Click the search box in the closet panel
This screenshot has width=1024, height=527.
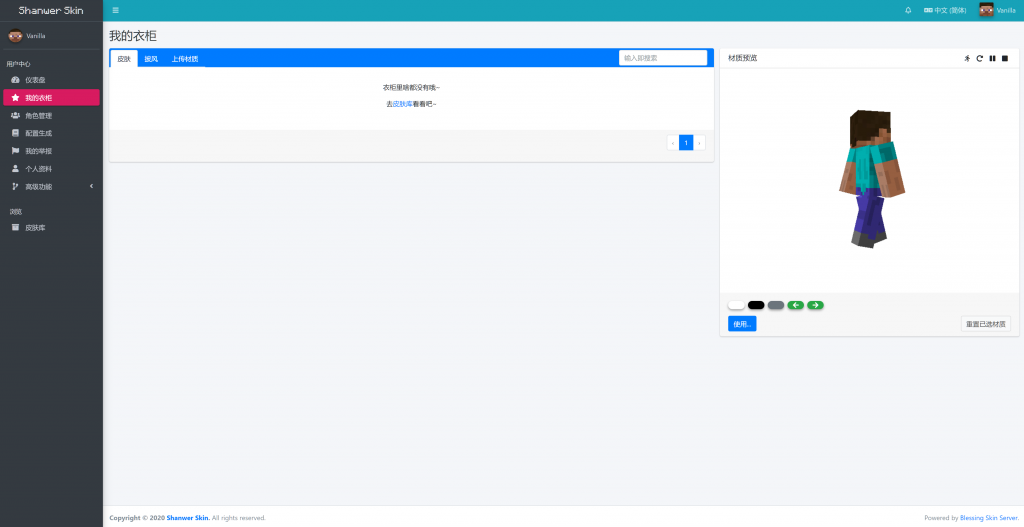point(662,58)
